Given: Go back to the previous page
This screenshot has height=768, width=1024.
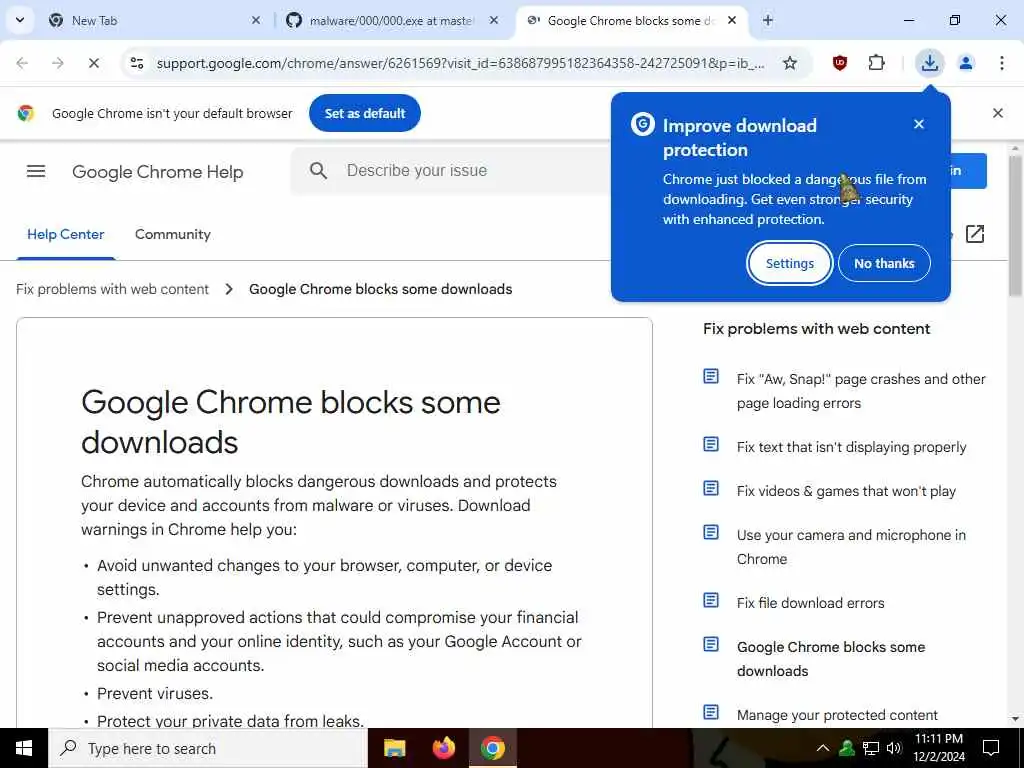Looking at the screenshot, I should [22, 63].
